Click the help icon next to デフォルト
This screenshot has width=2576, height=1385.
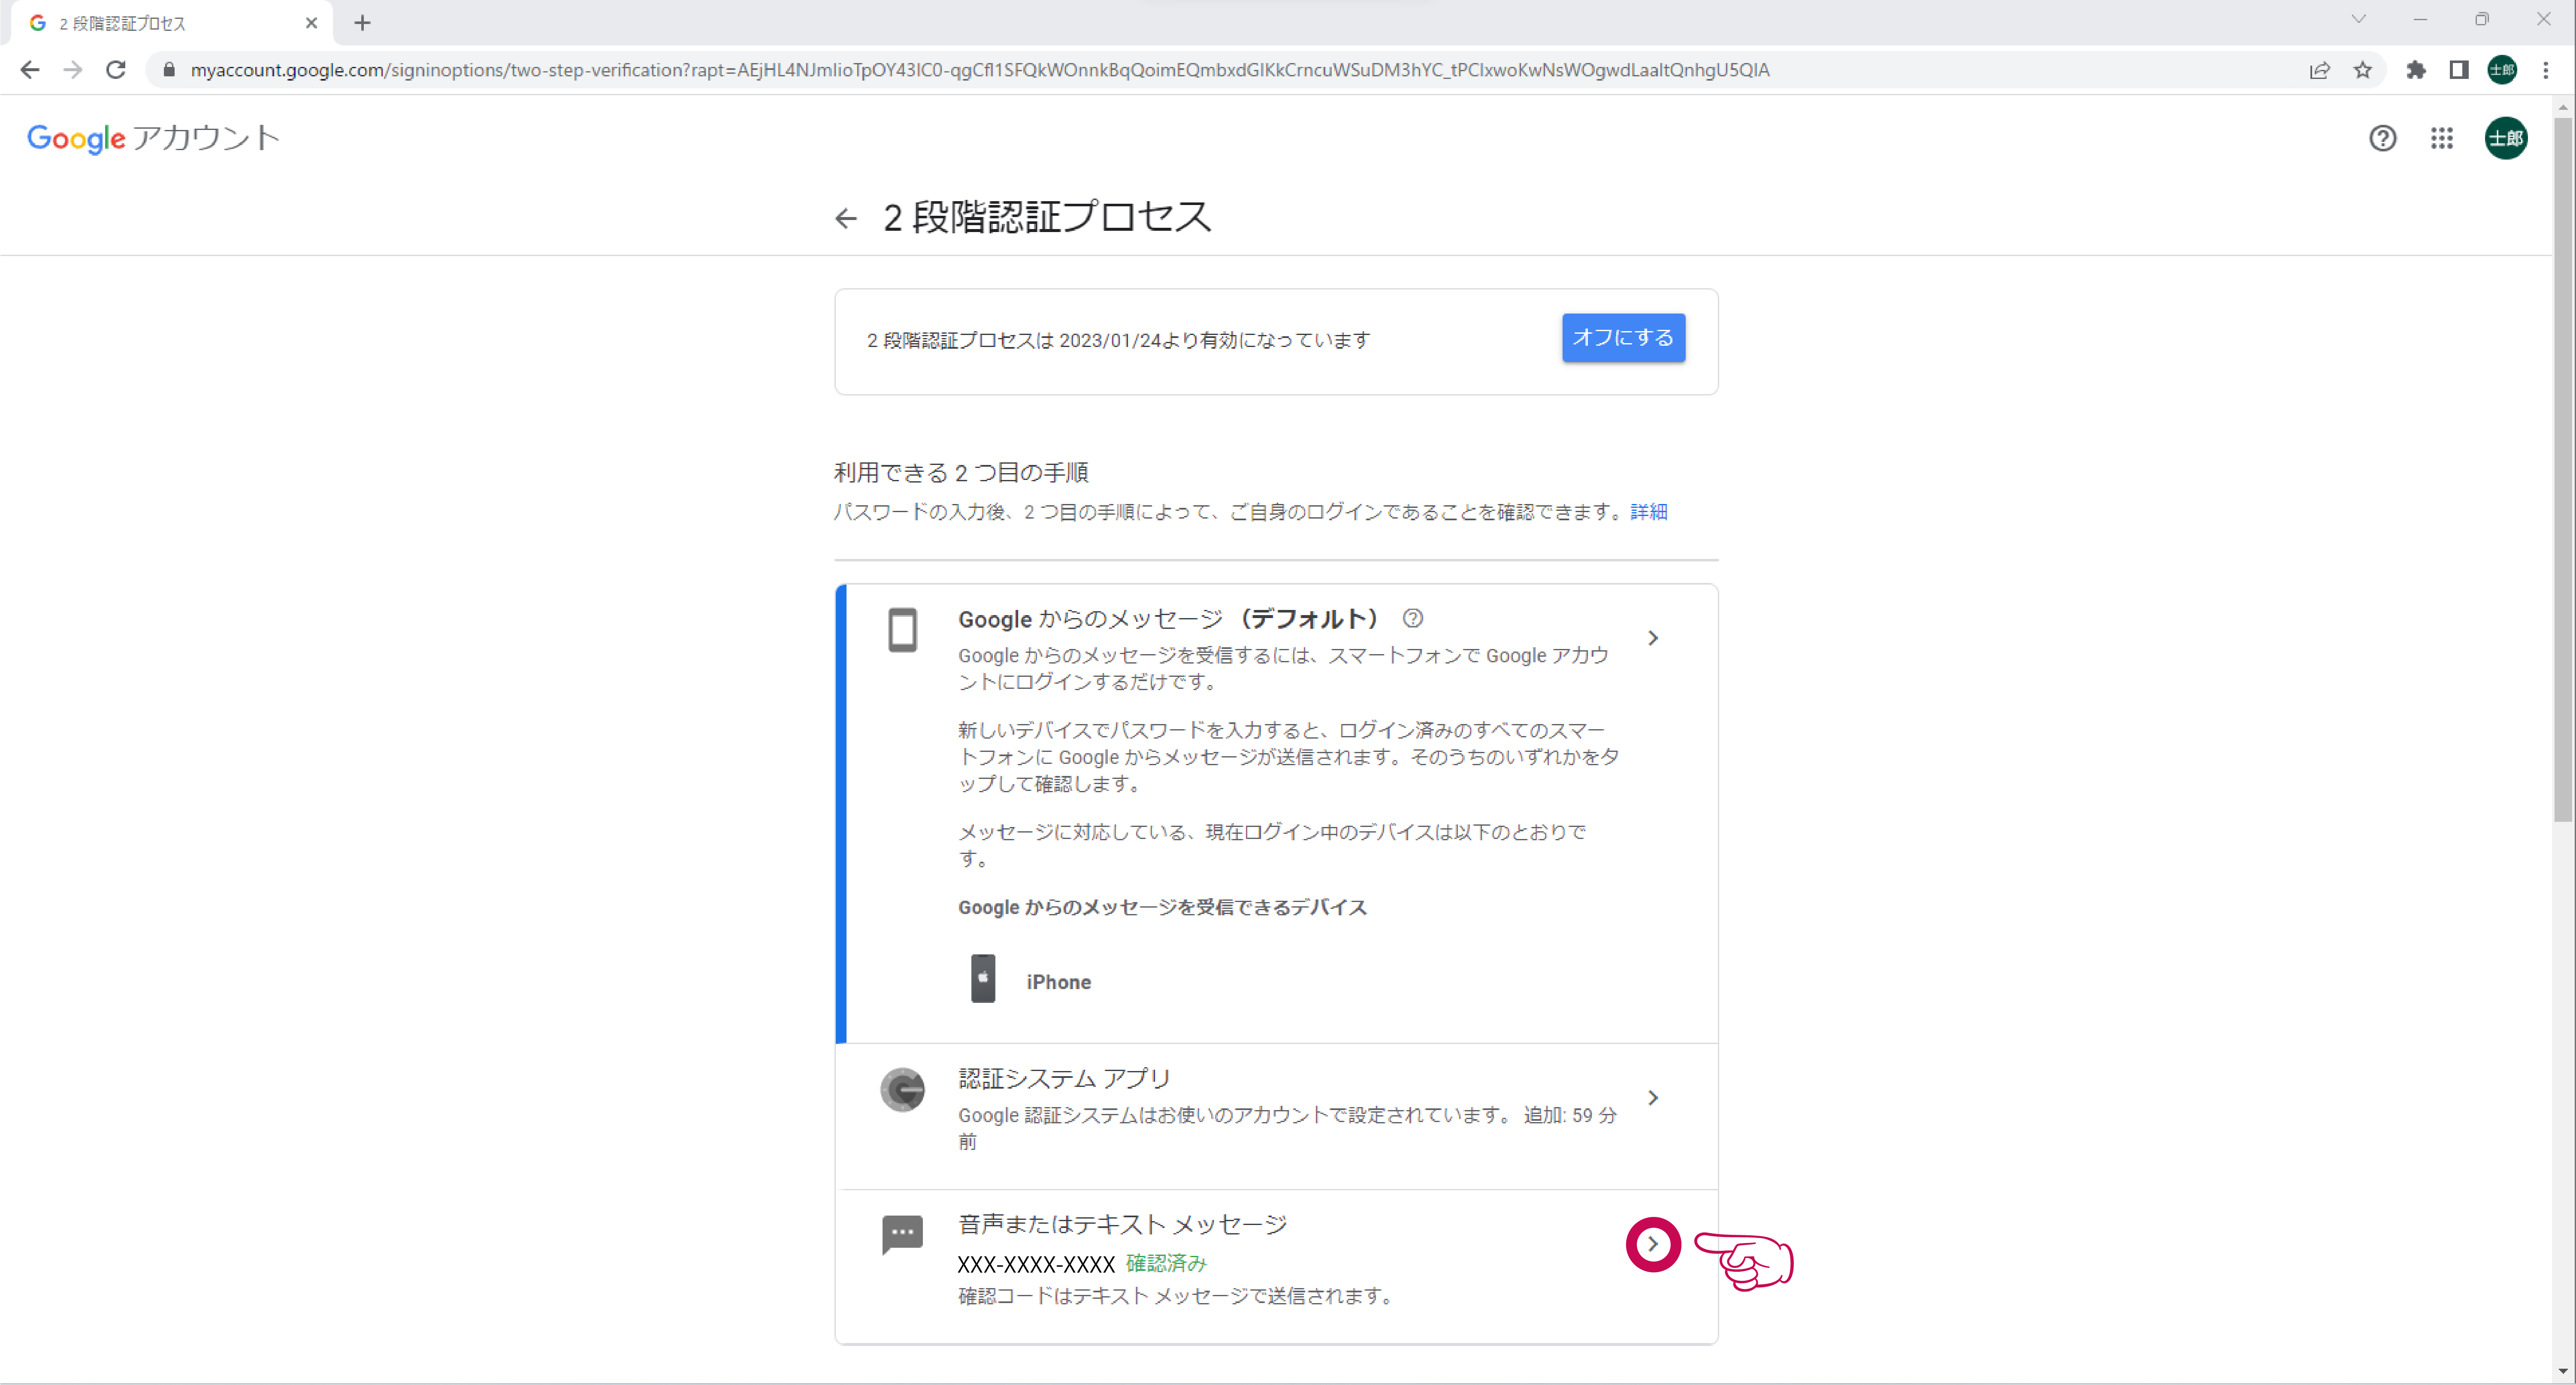[1412, 618]
